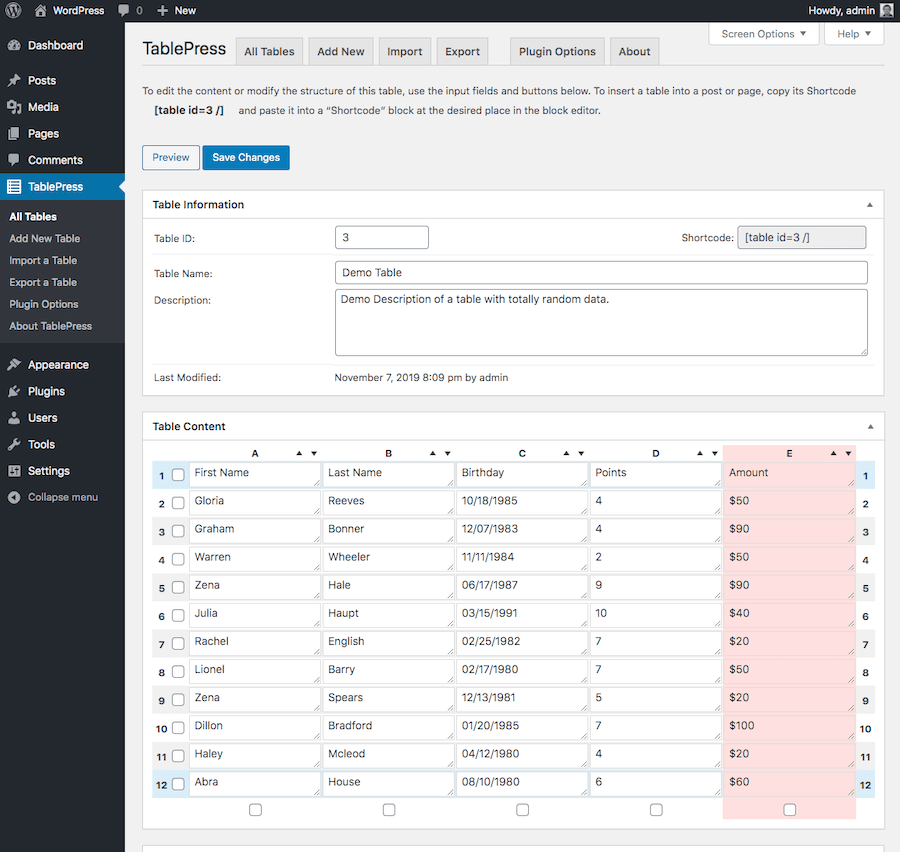Click the TablePress table icon in sidebar
The image size is (900, 852).
[x=14, y=187]
